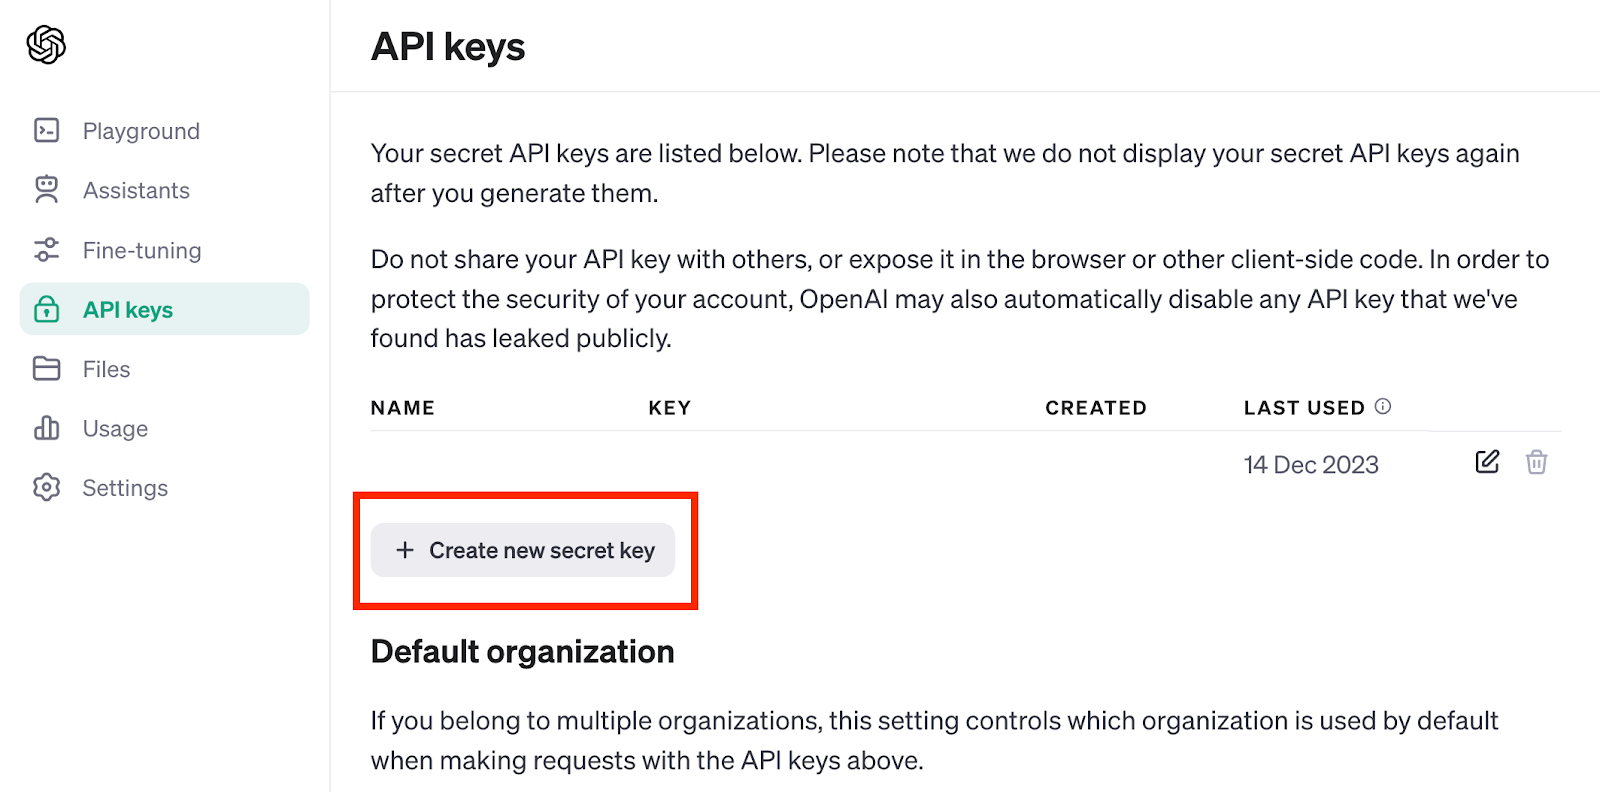Click the Playground terminal icon
Viewport: 1600px width, 792px height.
tap(46, 130)
